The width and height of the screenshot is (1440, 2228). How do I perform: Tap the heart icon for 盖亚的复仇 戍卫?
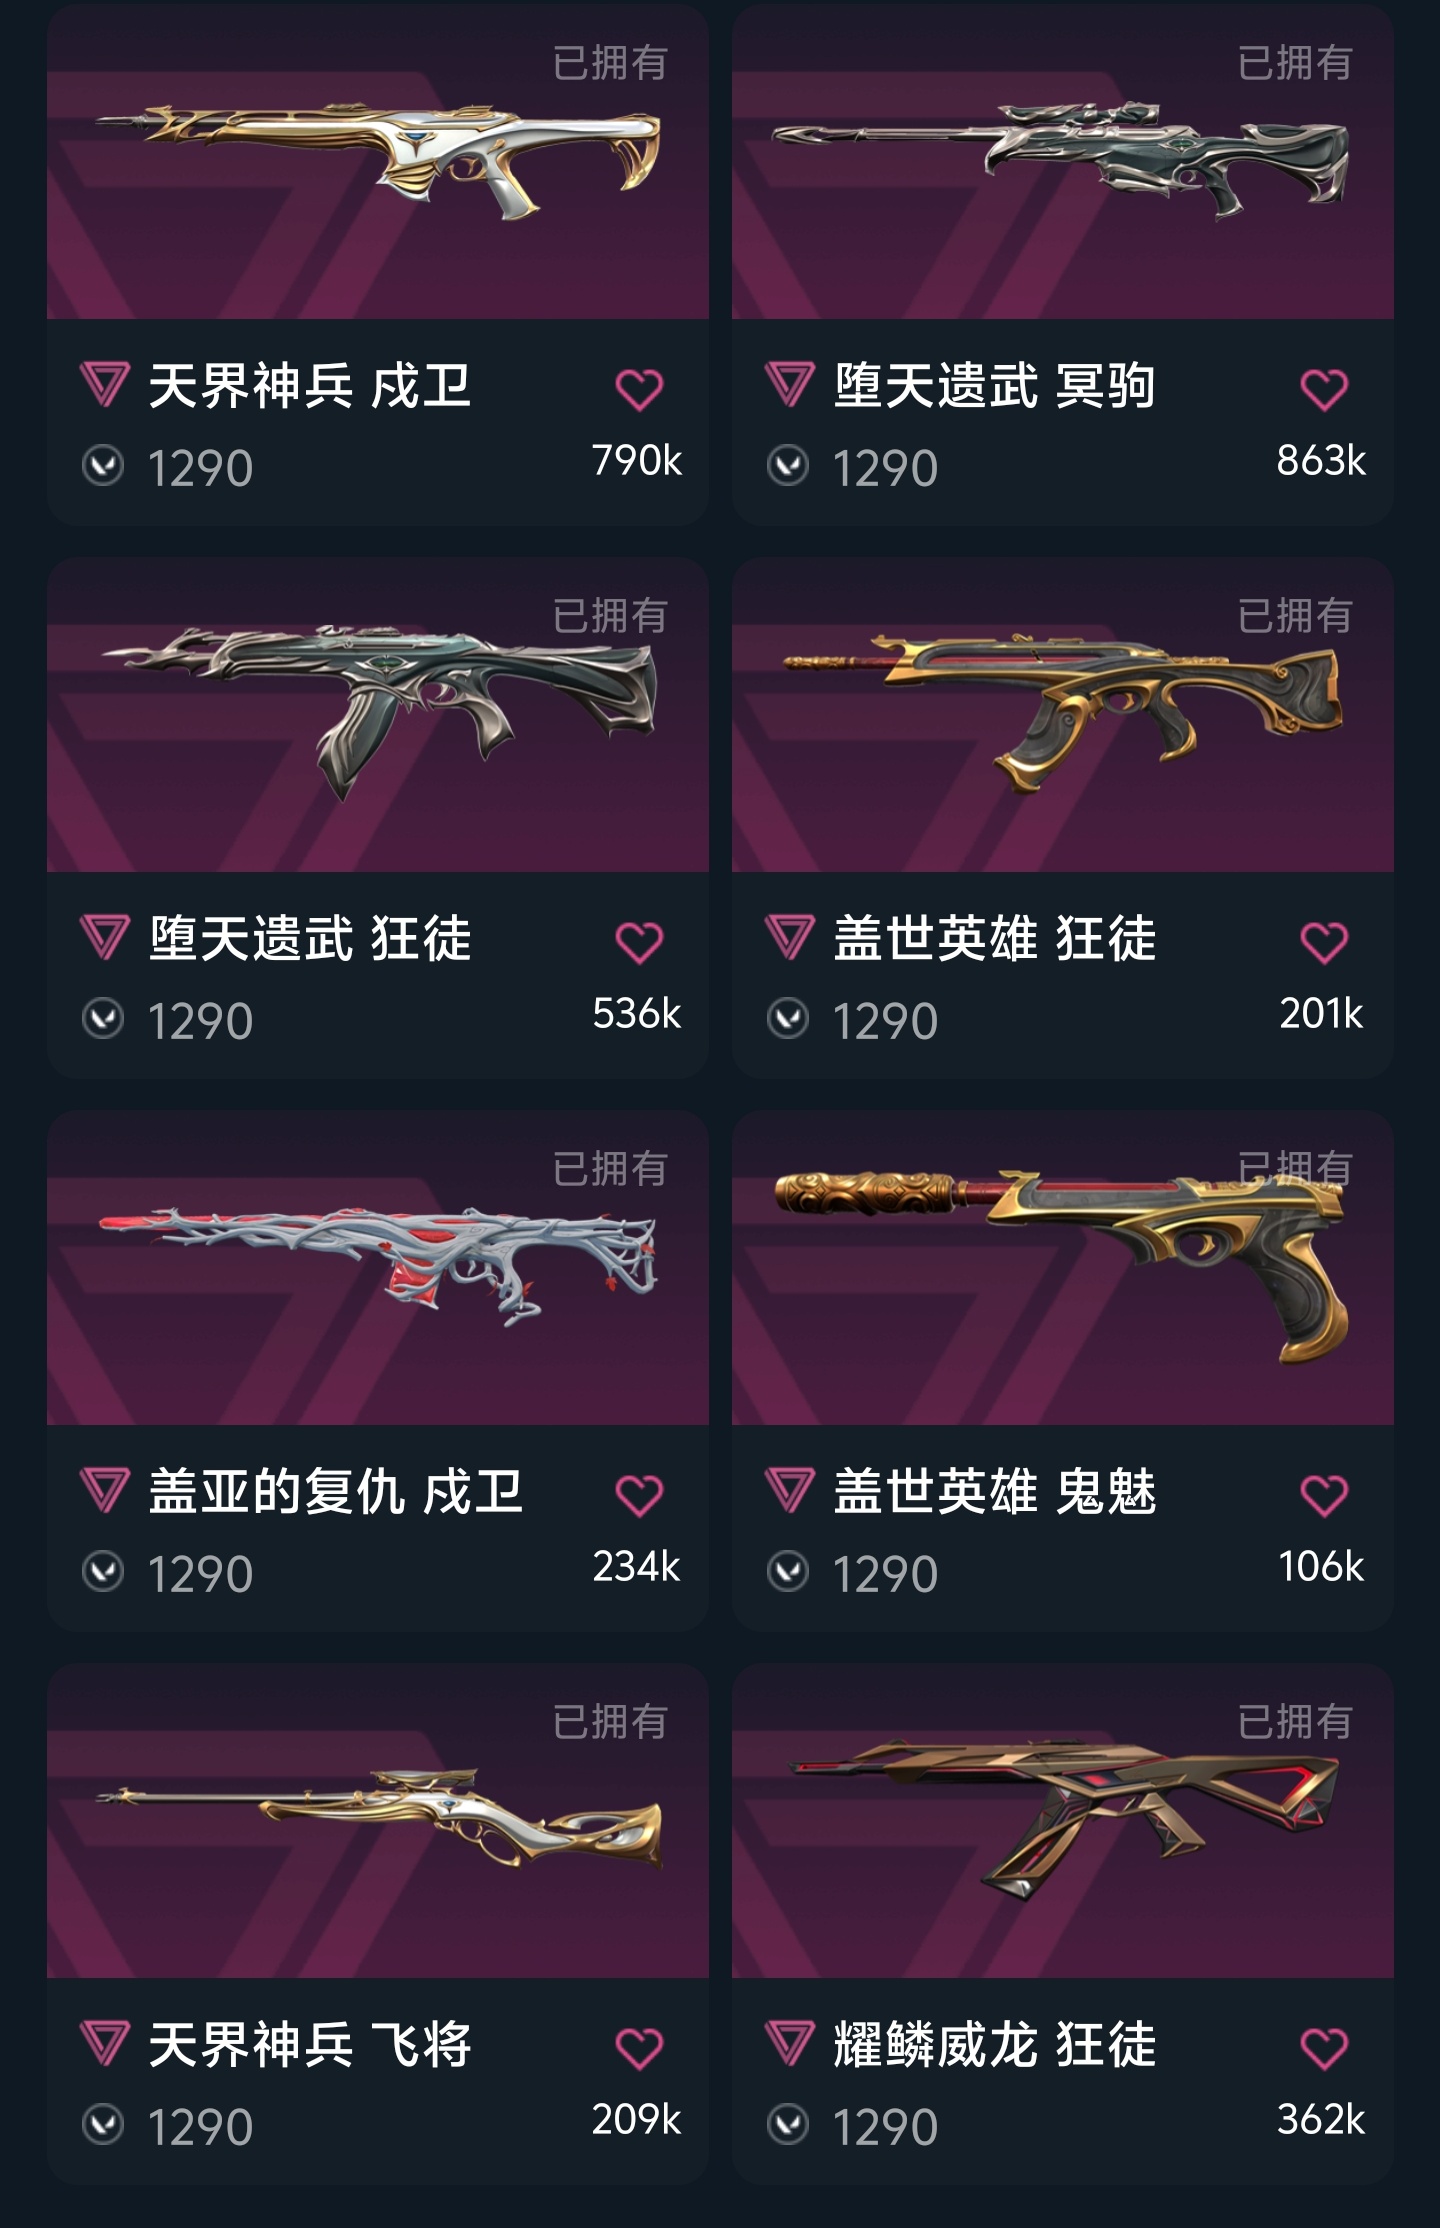tap(639, 1496)
